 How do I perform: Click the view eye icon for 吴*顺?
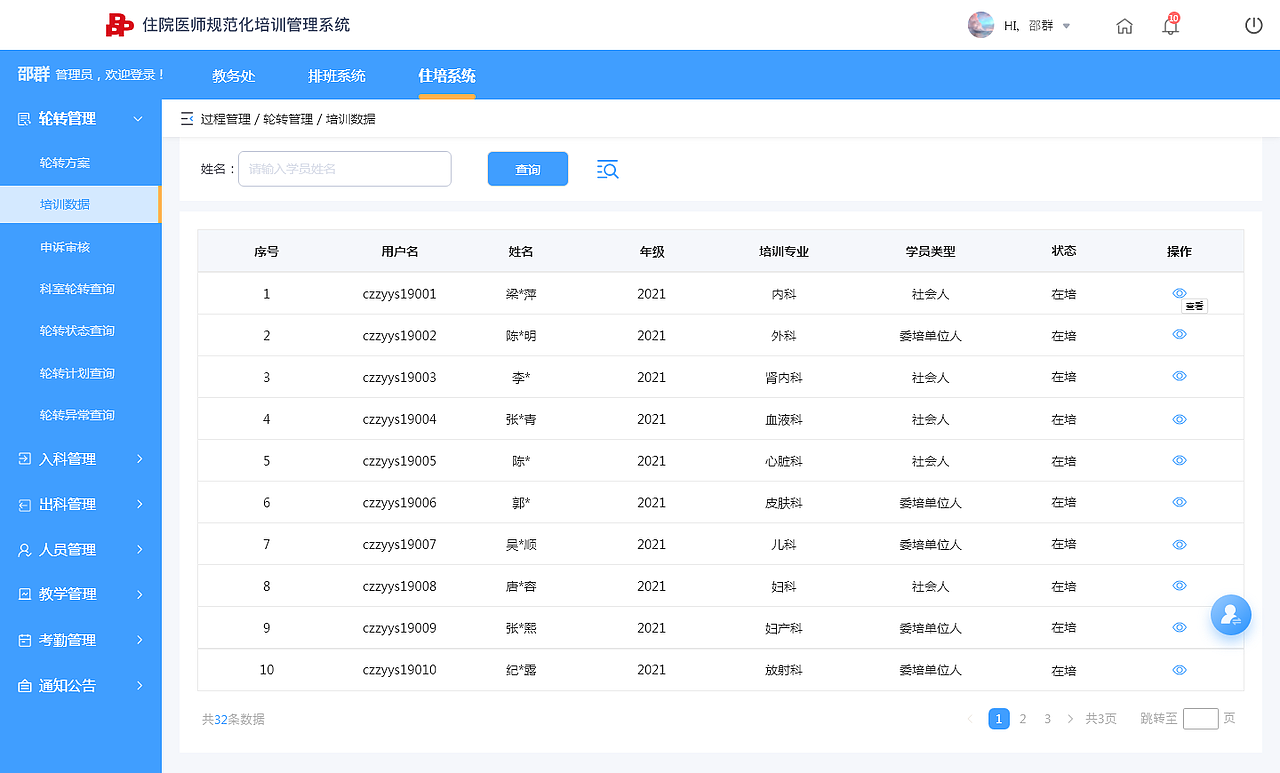coord(1179,544)
